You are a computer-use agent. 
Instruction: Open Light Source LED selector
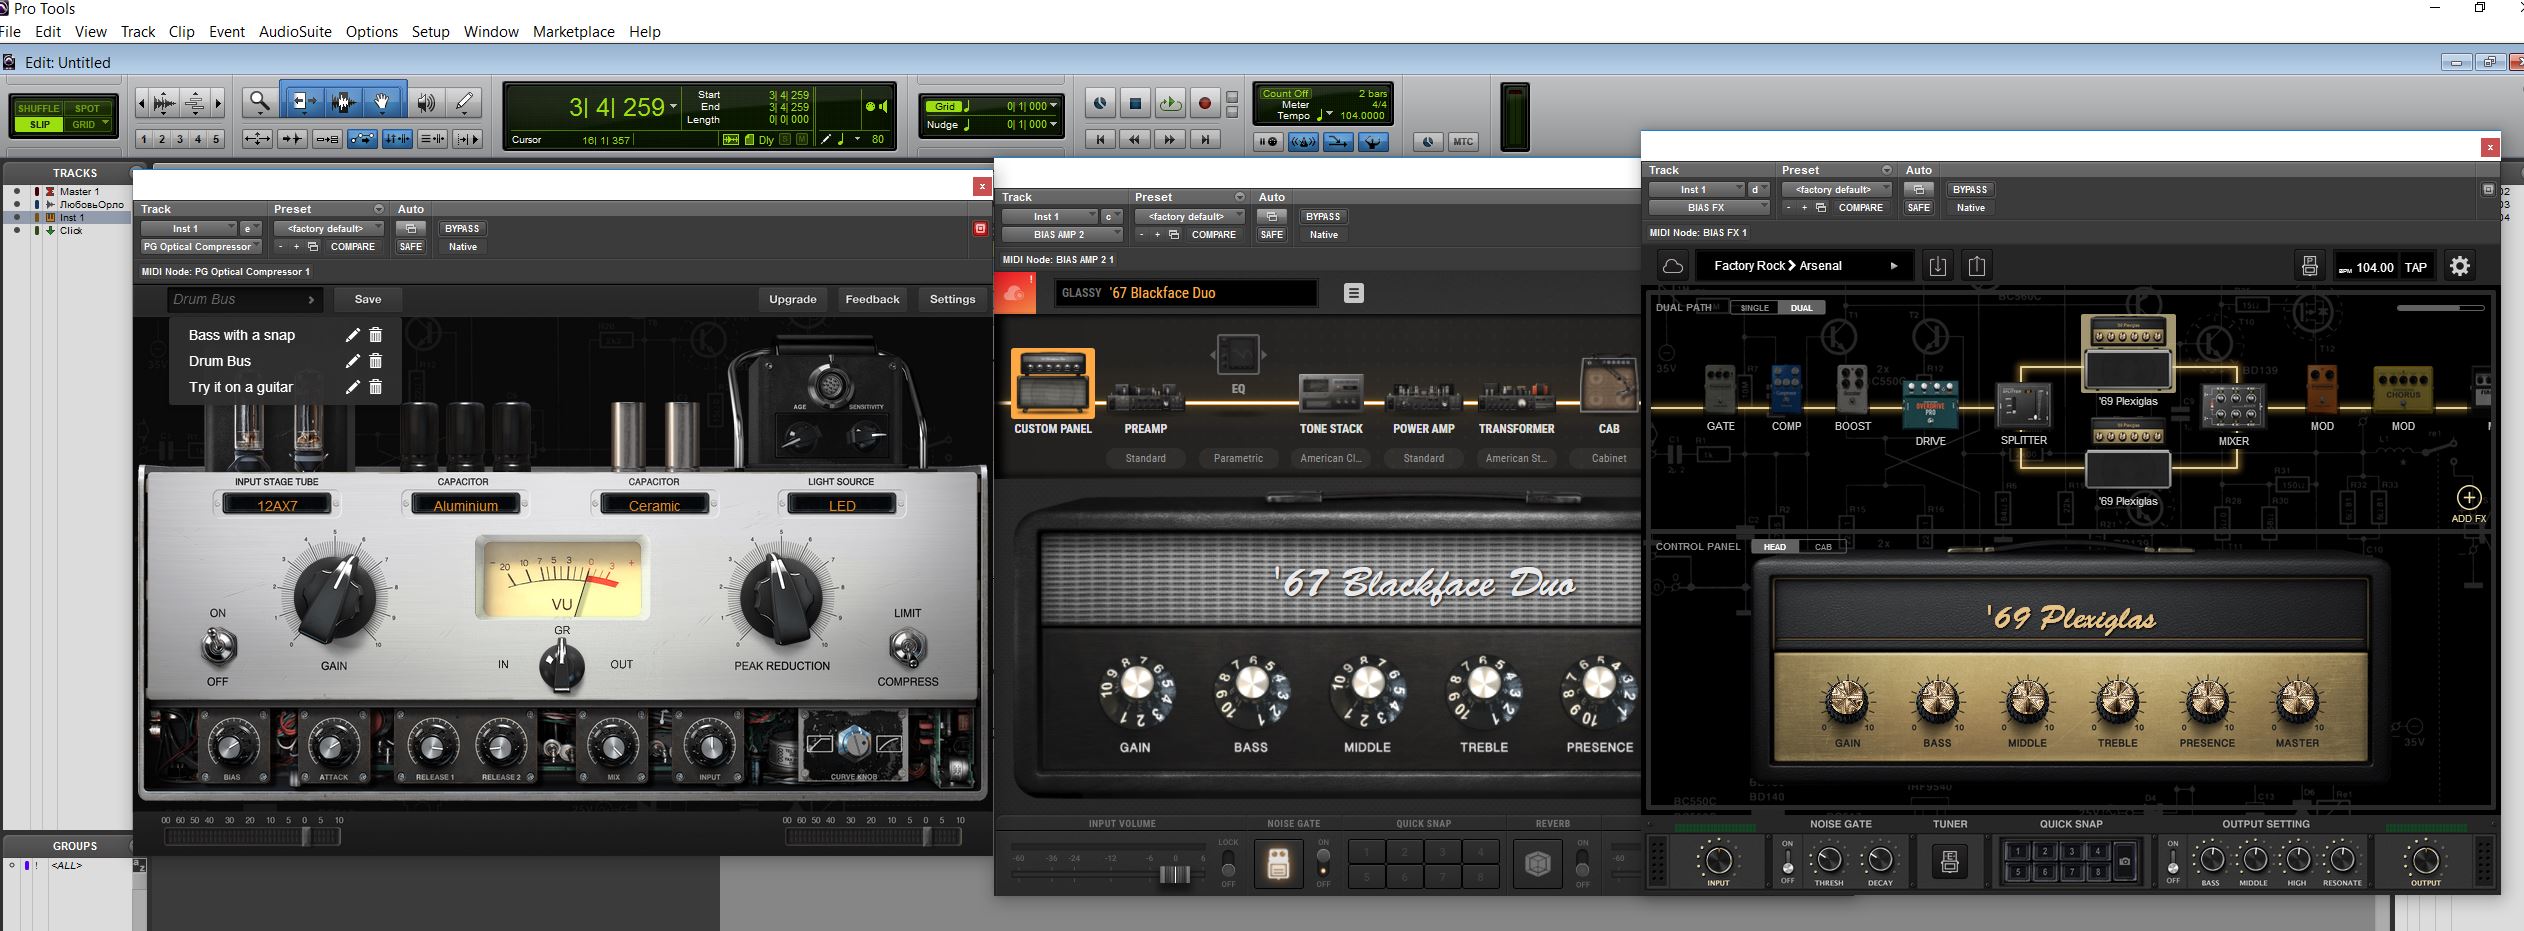[x=842, y=505]
